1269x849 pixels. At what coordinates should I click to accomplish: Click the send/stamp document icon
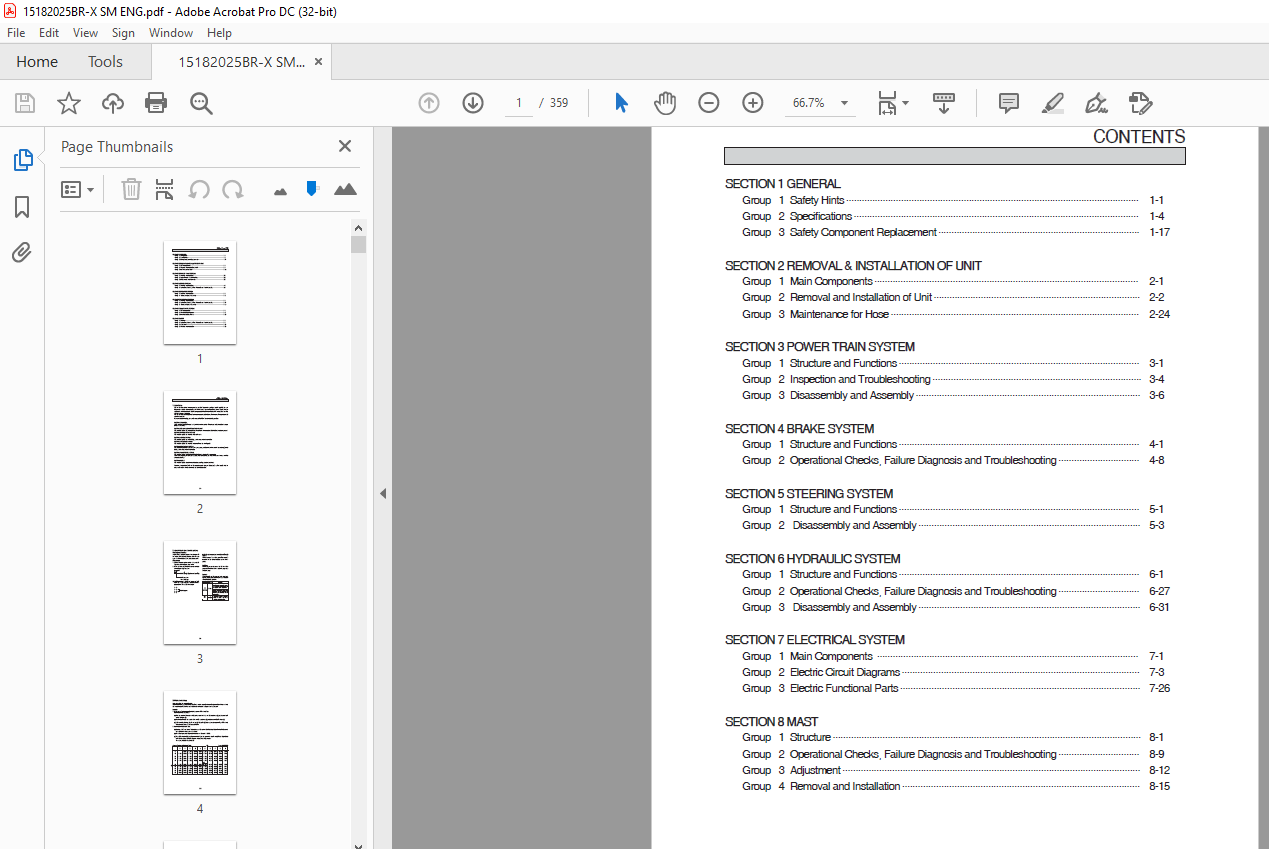pos(1140,103)
